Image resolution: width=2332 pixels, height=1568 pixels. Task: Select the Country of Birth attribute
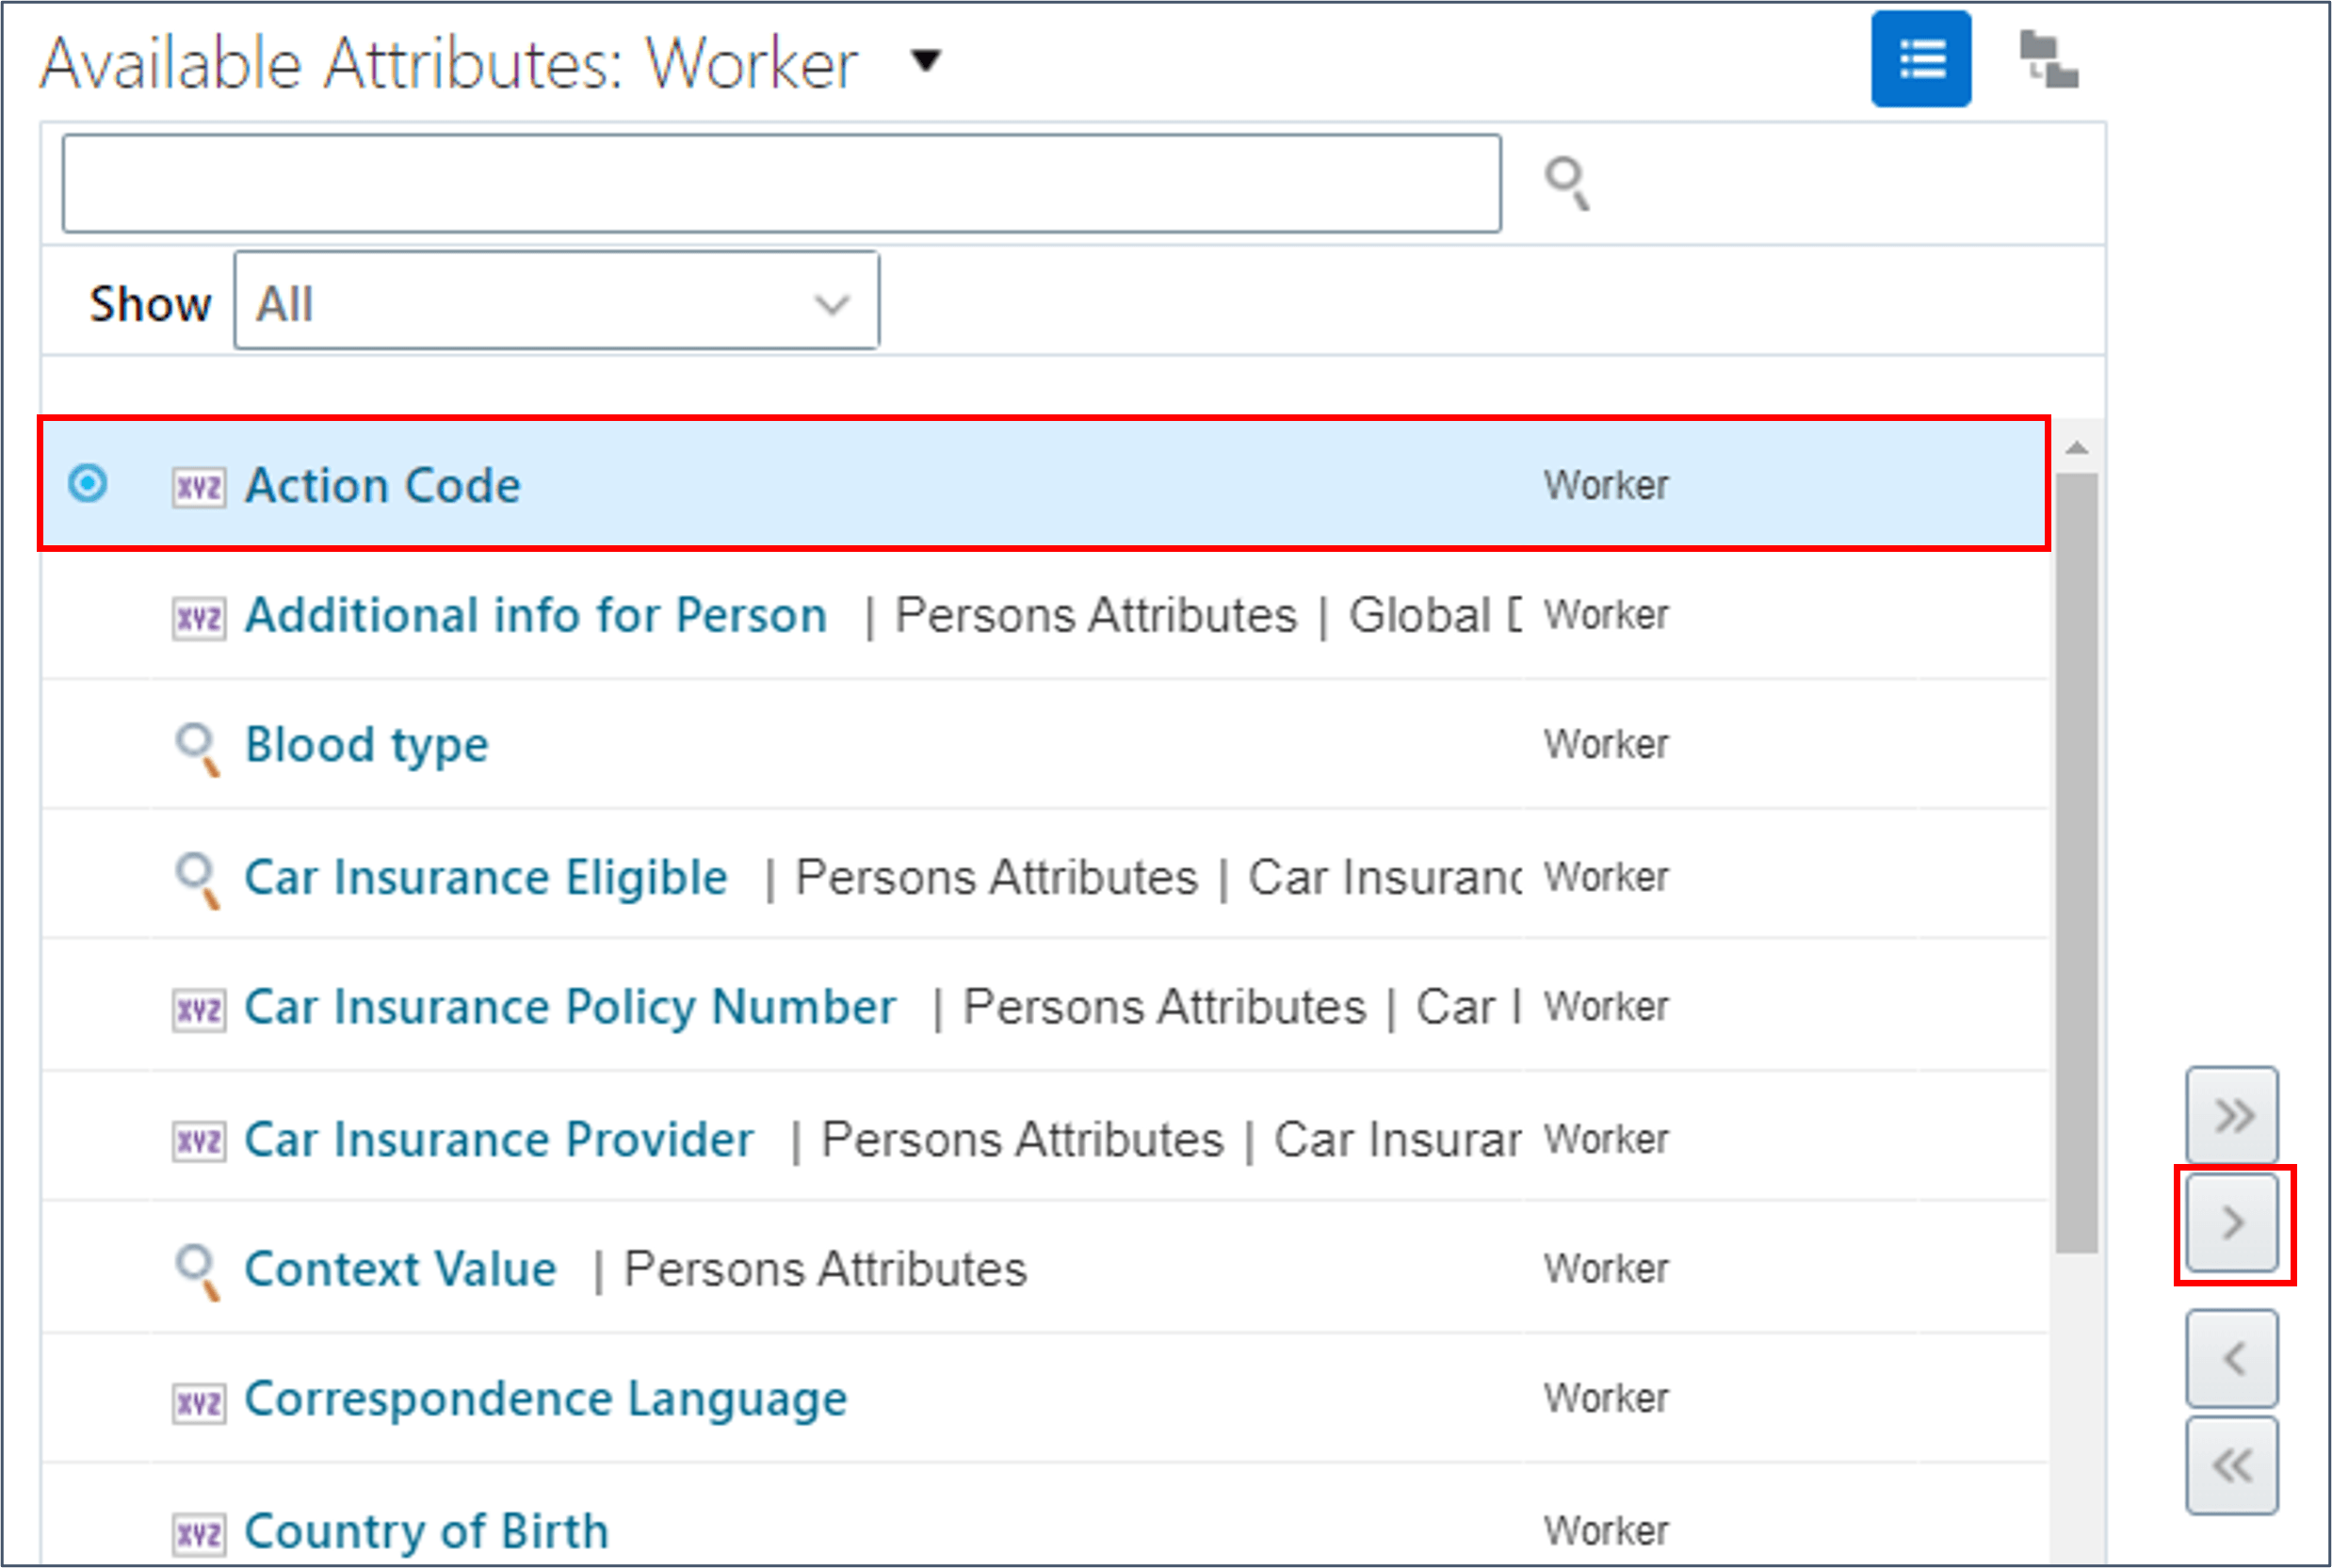[426, 1530]
